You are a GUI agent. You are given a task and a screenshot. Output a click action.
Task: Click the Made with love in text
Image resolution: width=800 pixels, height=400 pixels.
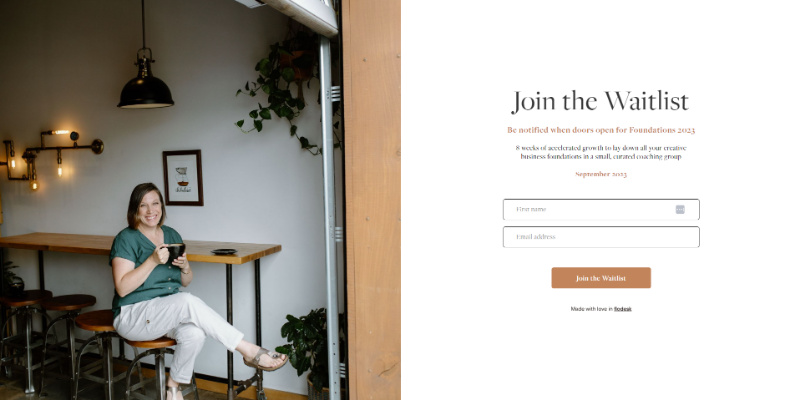pyautogui.click(x=591, y=309)
